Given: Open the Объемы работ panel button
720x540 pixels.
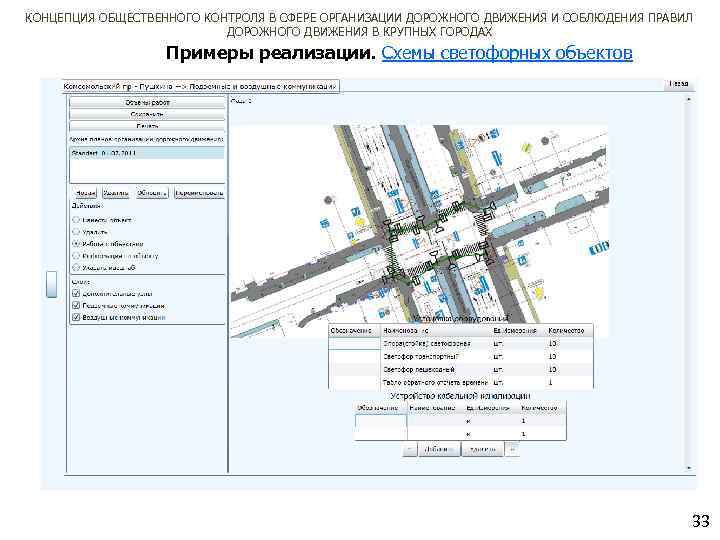Looking at the screenshot, I should (x=147, y=102).
